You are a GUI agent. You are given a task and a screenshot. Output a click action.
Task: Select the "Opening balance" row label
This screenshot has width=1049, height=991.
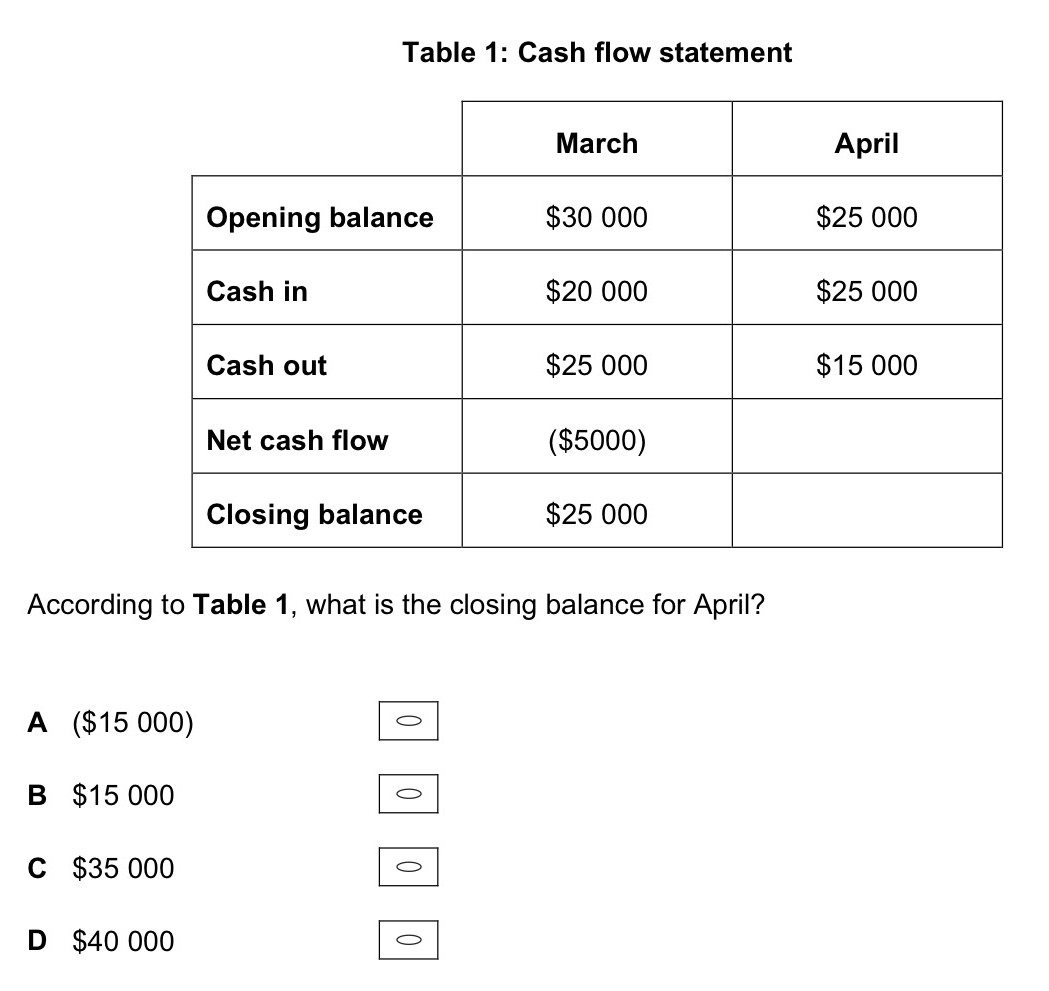coord(320,217)
